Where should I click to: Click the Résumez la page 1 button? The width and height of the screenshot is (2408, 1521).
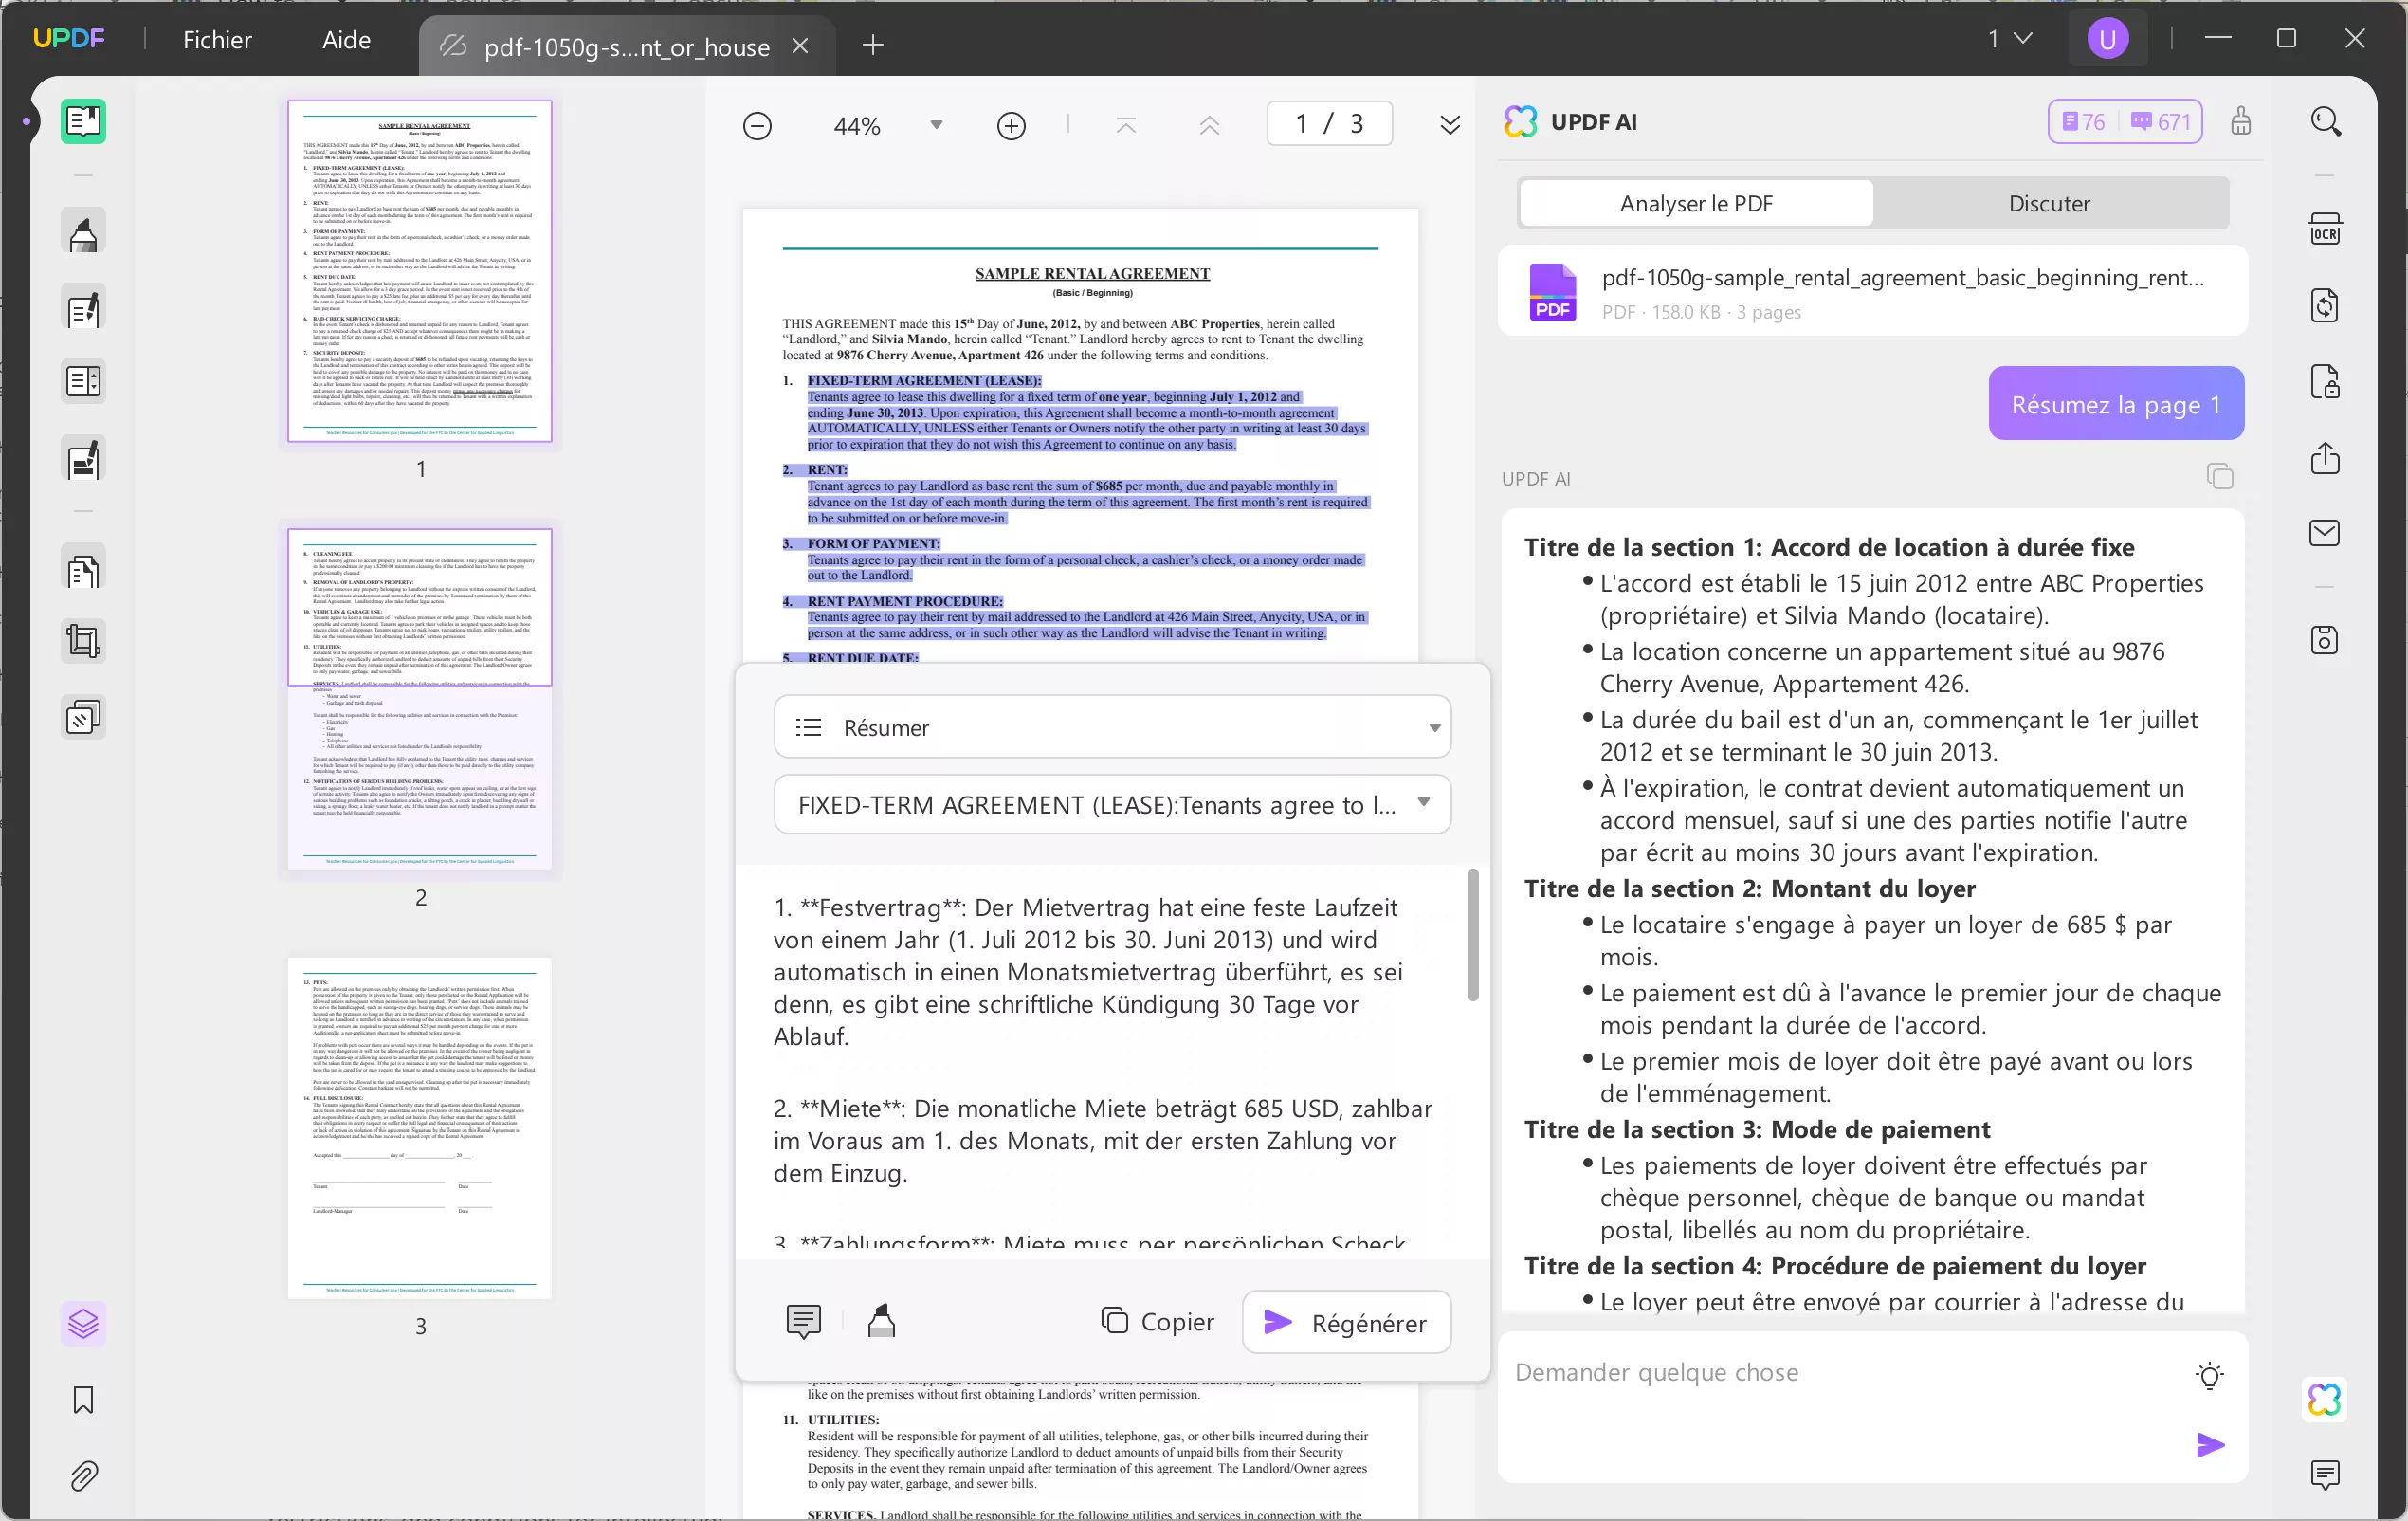point(2115,403)
